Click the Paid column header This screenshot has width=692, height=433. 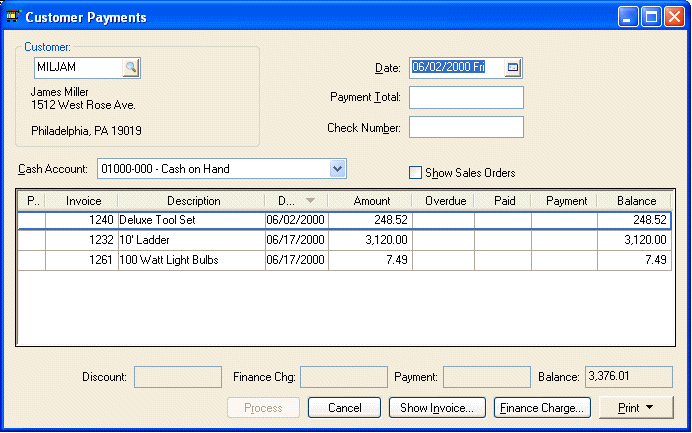pos(503,201)
